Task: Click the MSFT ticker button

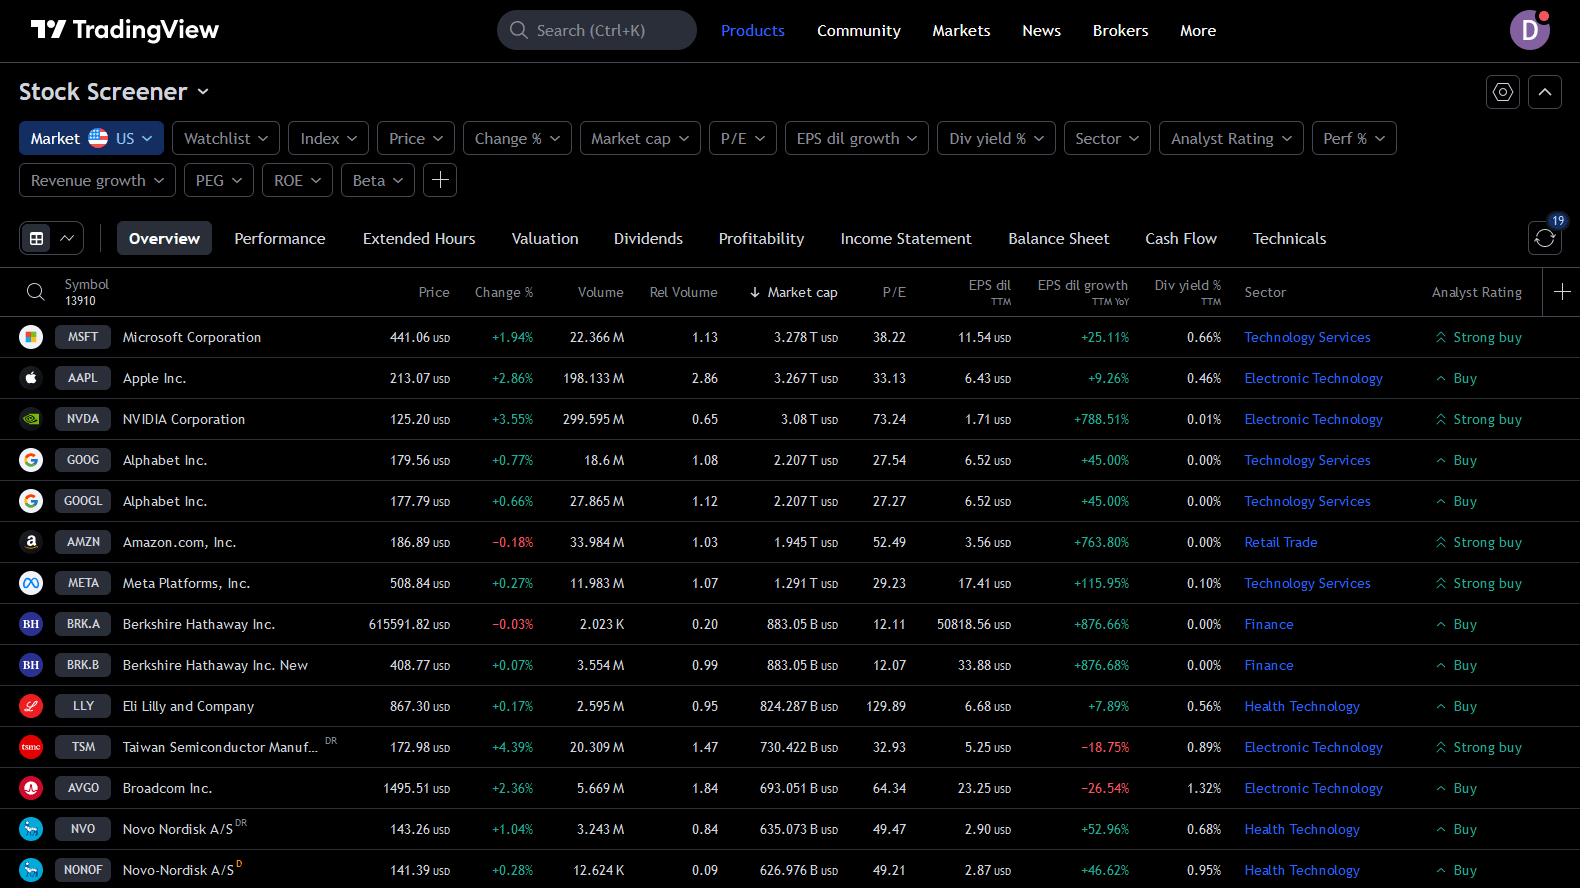Action: click(83, 337)
